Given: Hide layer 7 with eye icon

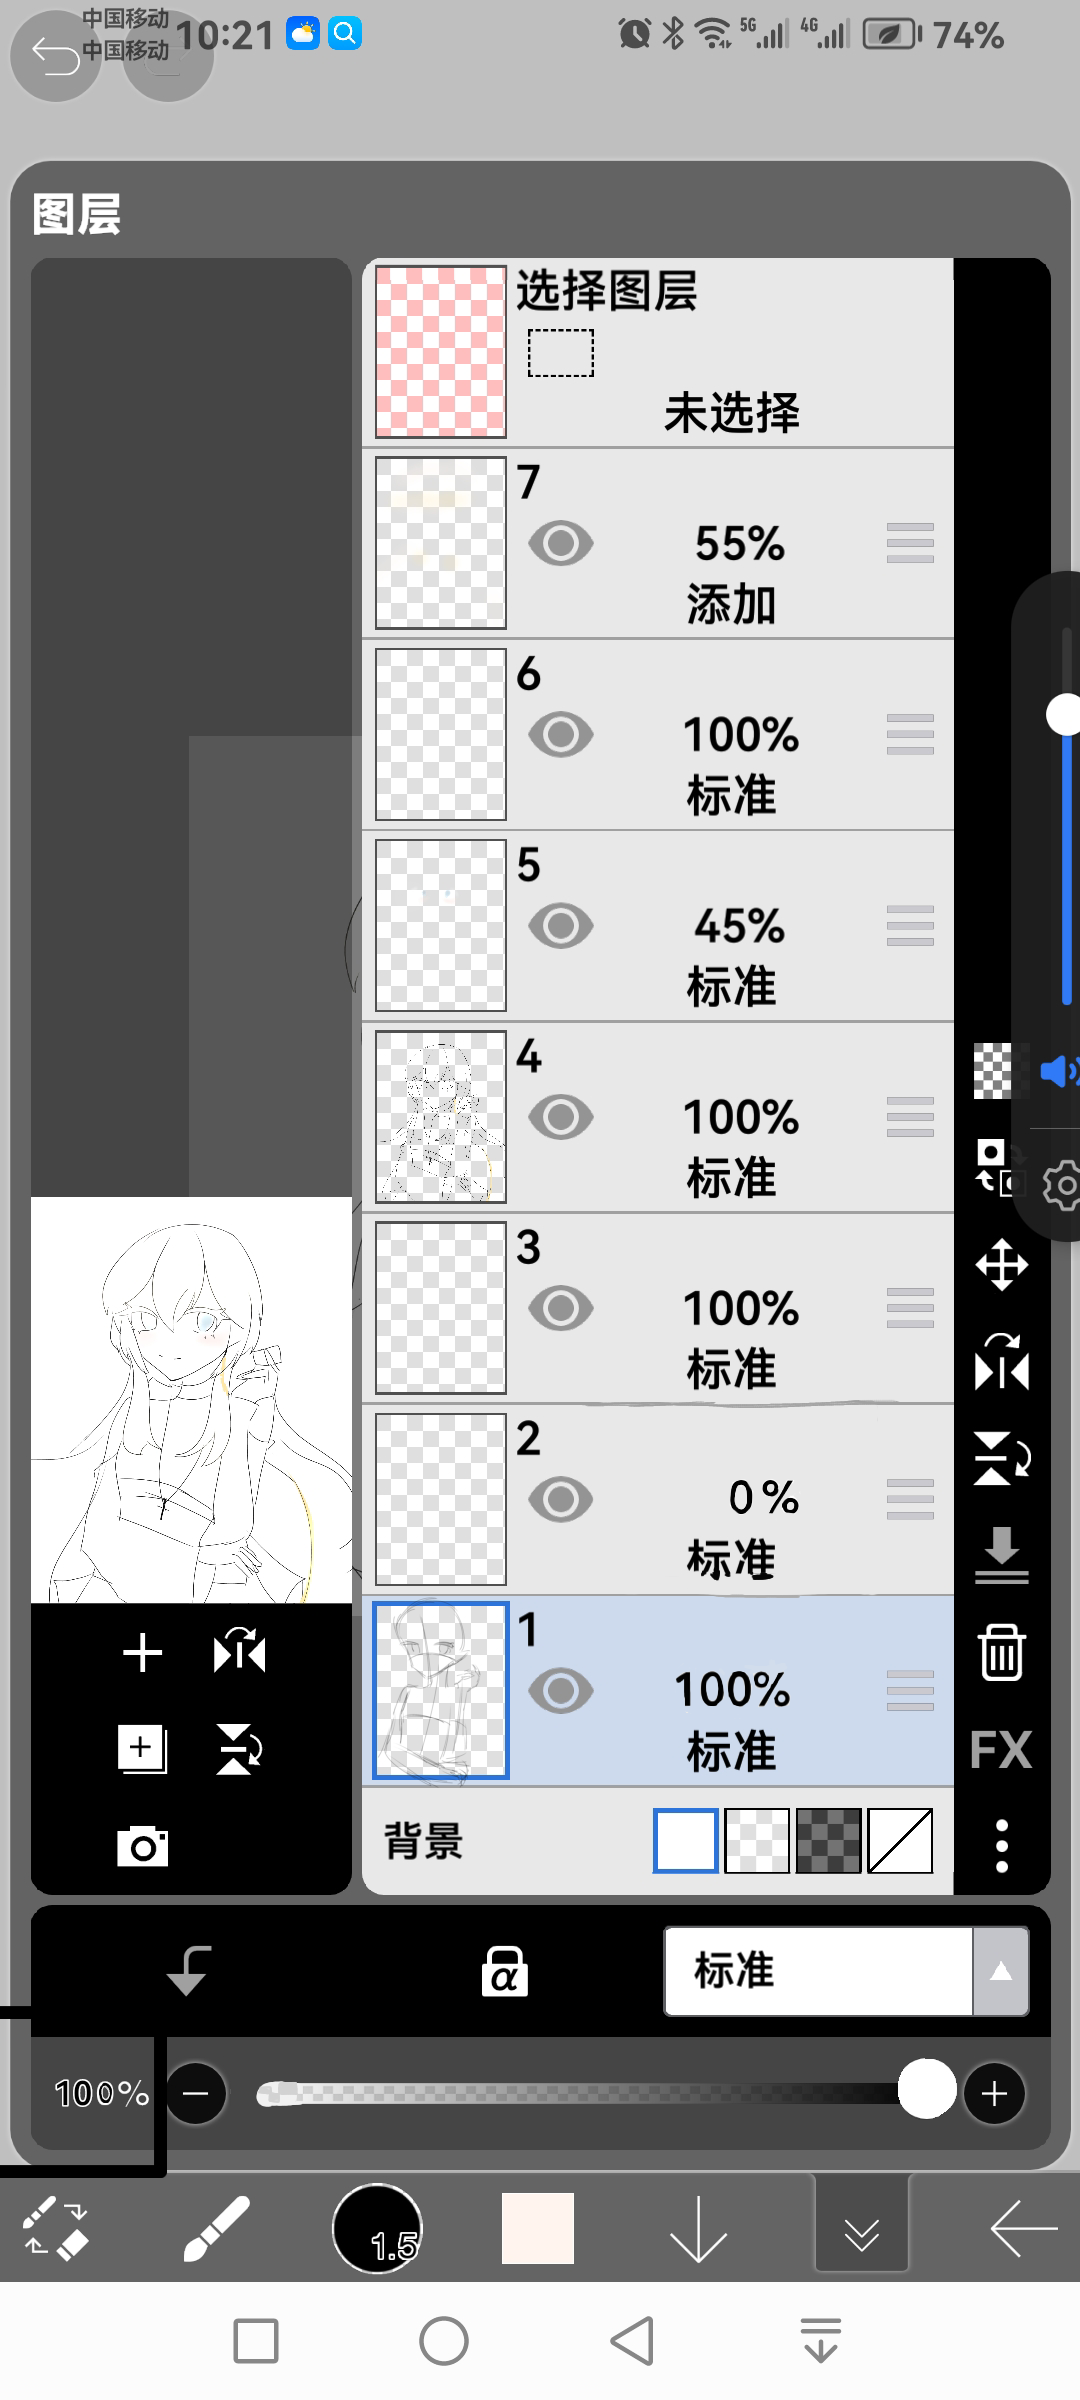Looking at the screenshot, I should pyautogui.click(x=561, y=544).
